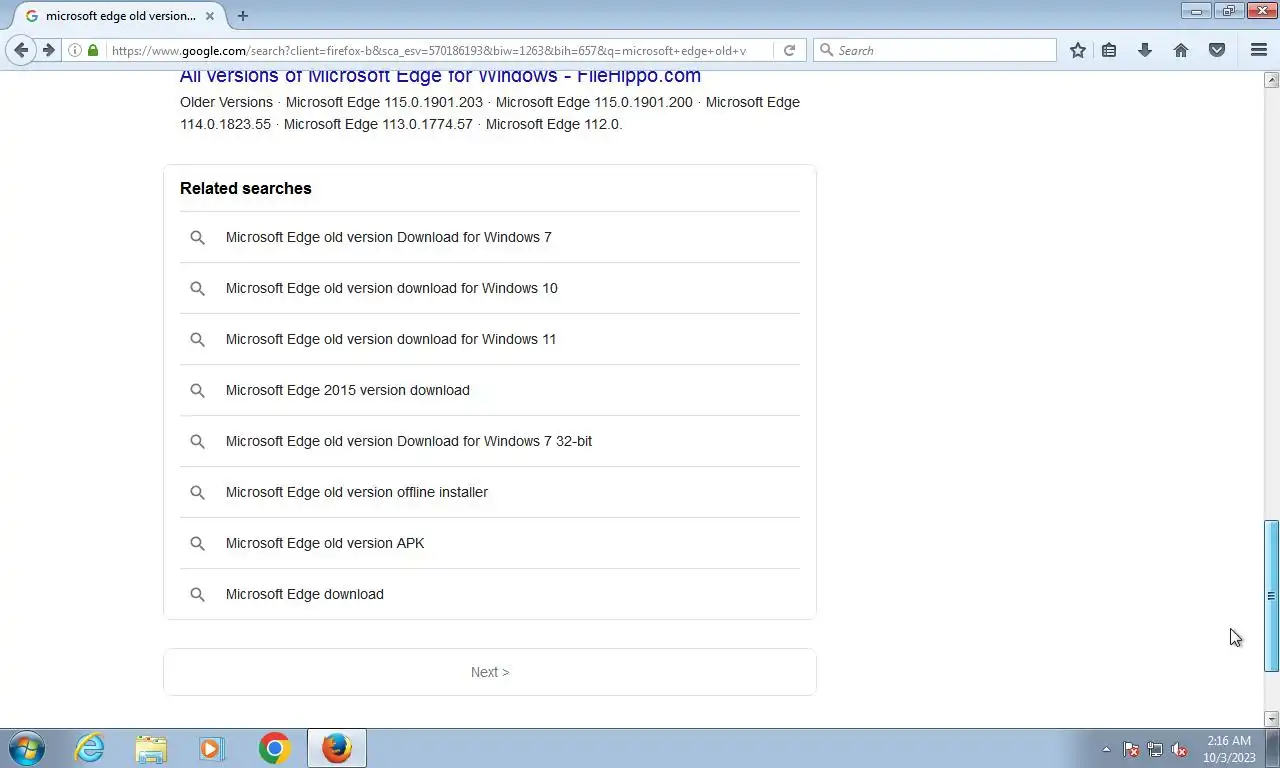The width and height of the screenshot is (1280, 768).
Task: Open site information icon in address bar
Action: pos(75,50)
